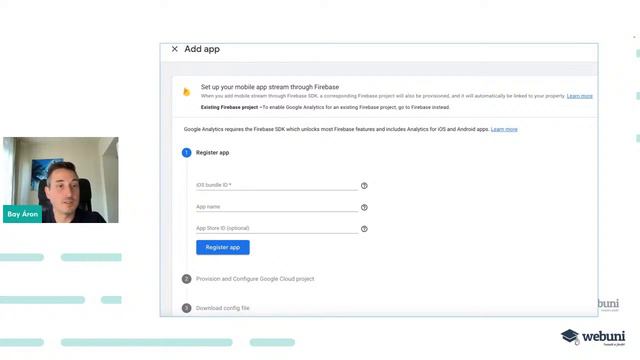Viewport: 640px width, 360px height.
Task: Click 'Set up your mobile app stream' heading
Action: click(x=270, y=87)
